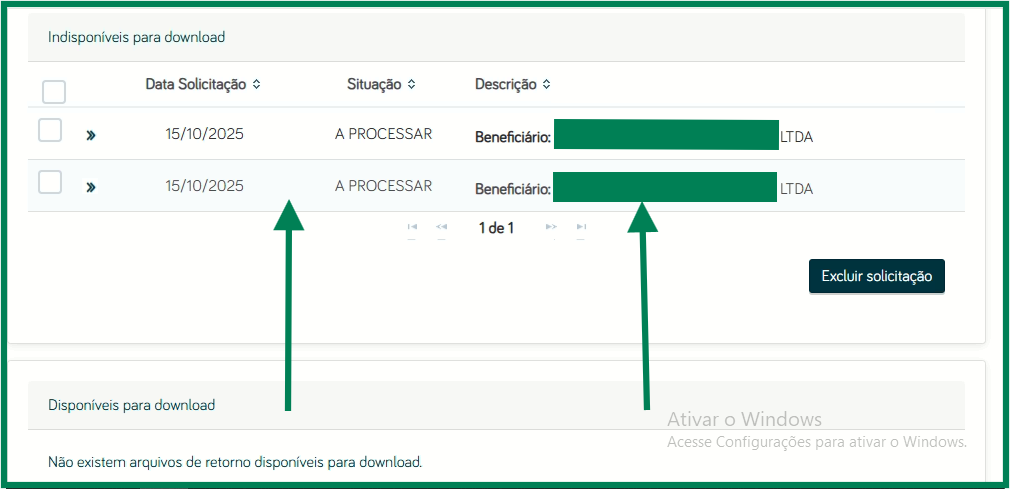Check the second request row checkbox

click(50, 182)
